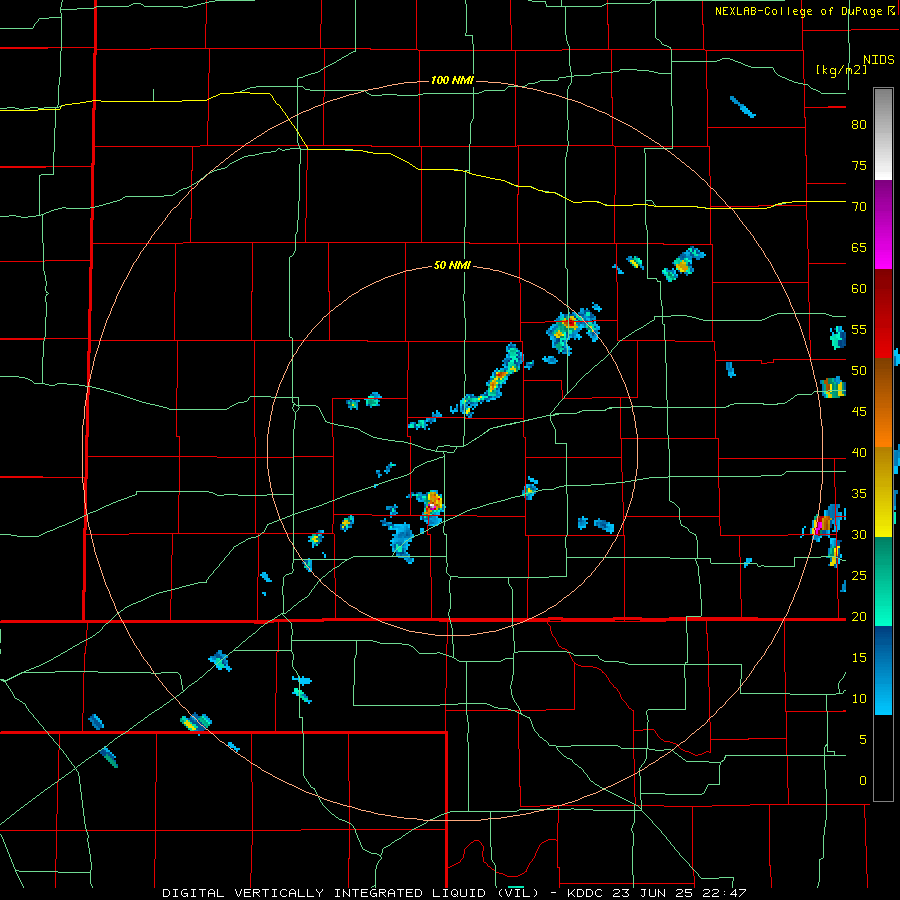Click the magenta-purple segment of the color bar

pyautogui.click(x=883, y=224)
